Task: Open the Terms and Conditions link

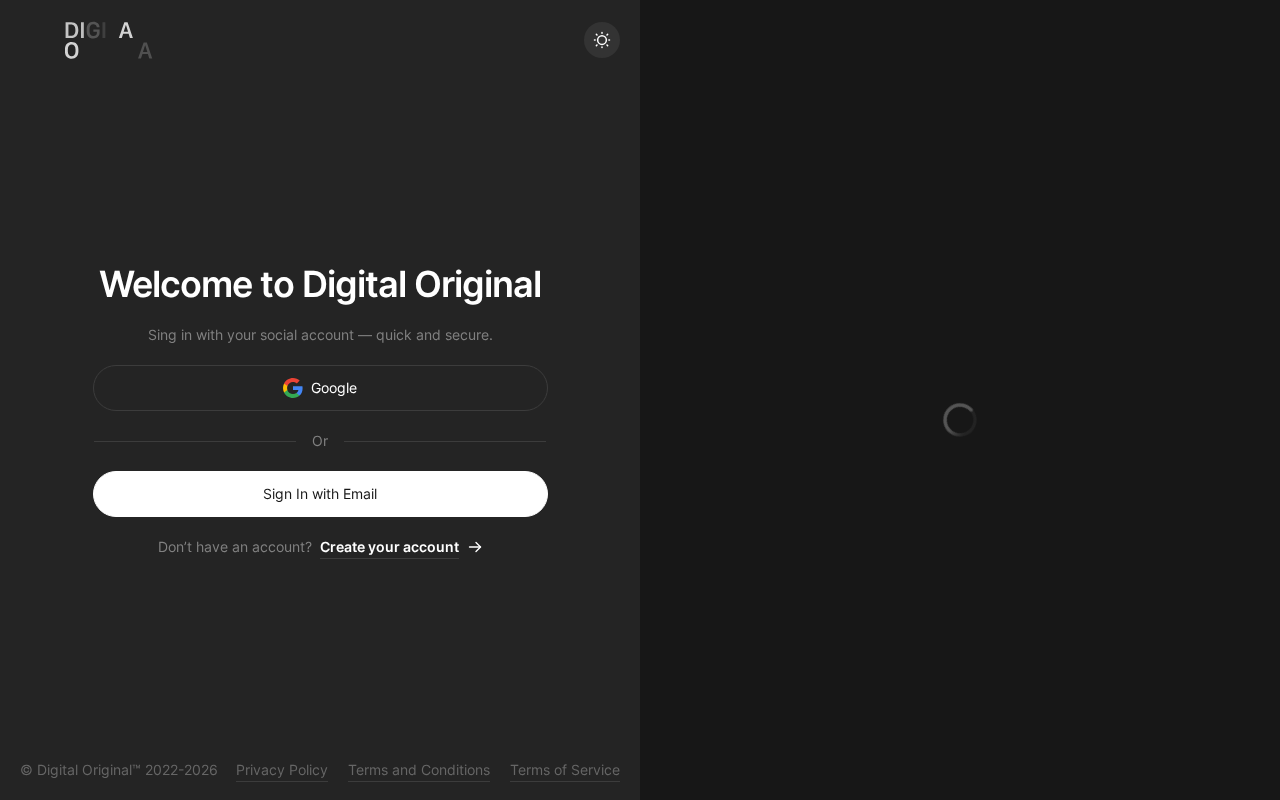Action: tap(419, 770)
